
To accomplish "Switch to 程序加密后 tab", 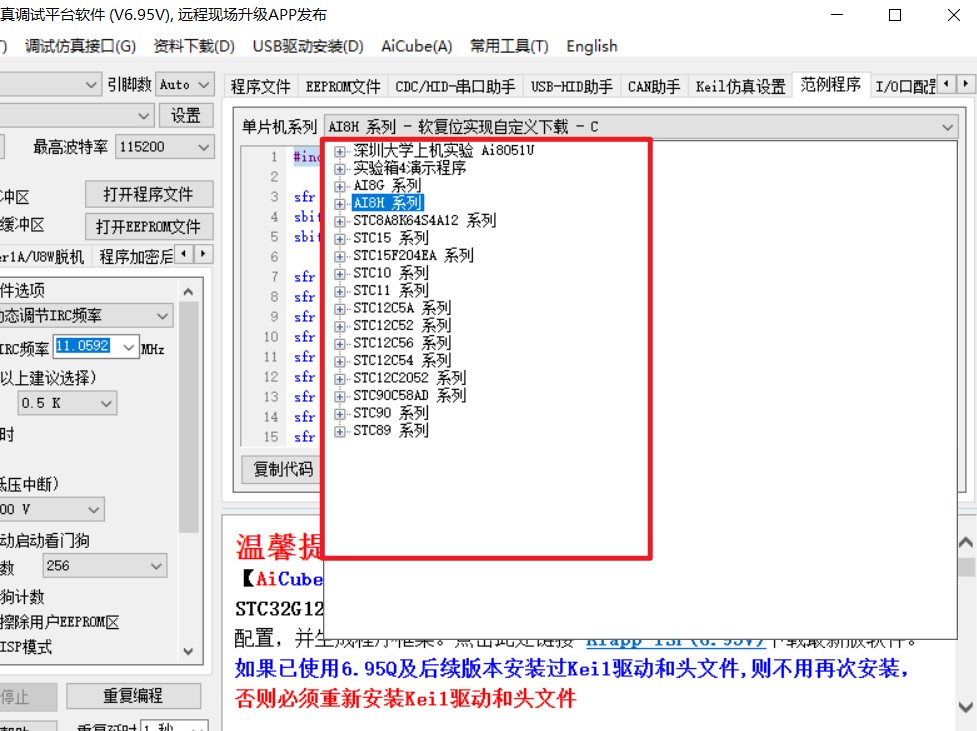I will pos(136,257).
